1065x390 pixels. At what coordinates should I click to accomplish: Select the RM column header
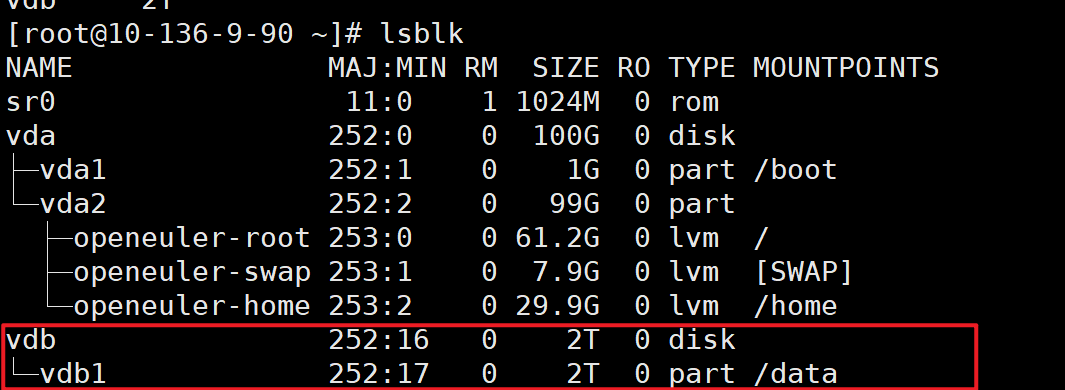tap(481, 68)
